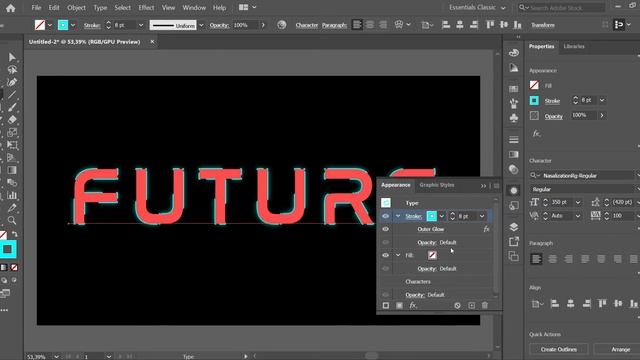This screenshot has width=640, height=360.
Task: Click Arrange button
Action: coord(620,349)
